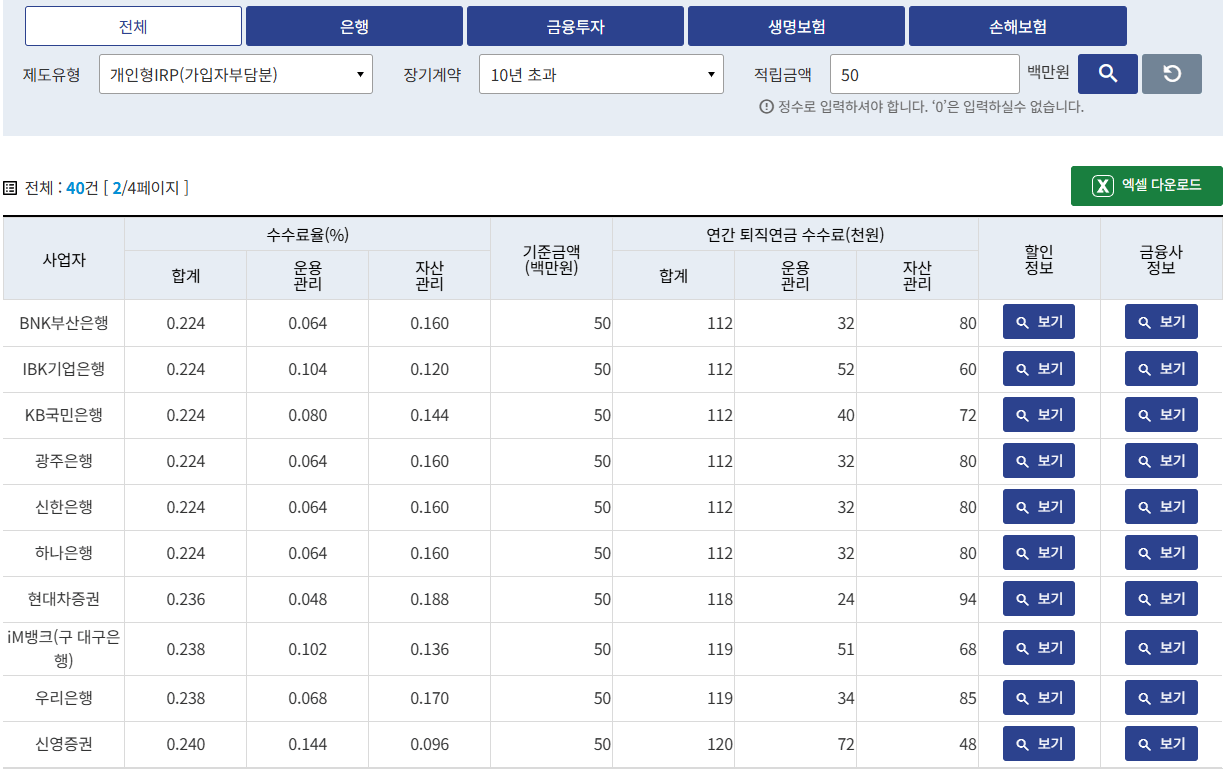This screenshot has width=1225, height=774.
Task: Open 할인정보 보기 for KB국민은행
Action: [x=1038, y=414]
